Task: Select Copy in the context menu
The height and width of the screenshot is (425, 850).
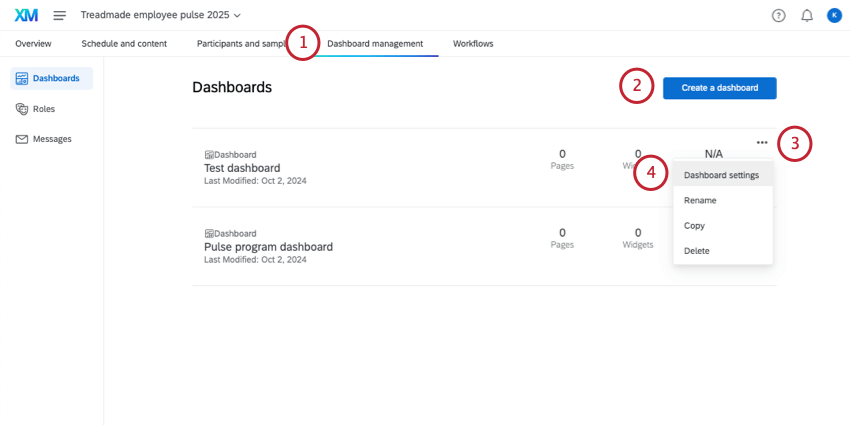Action: [x=695, y=225]
